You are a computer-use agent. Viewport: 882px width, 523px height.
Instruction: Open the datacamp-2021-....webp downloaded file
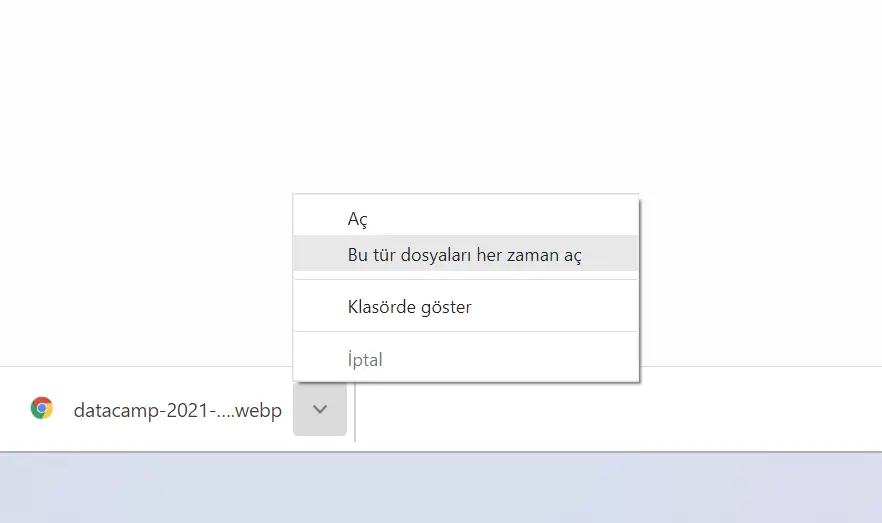click(177, 410)
